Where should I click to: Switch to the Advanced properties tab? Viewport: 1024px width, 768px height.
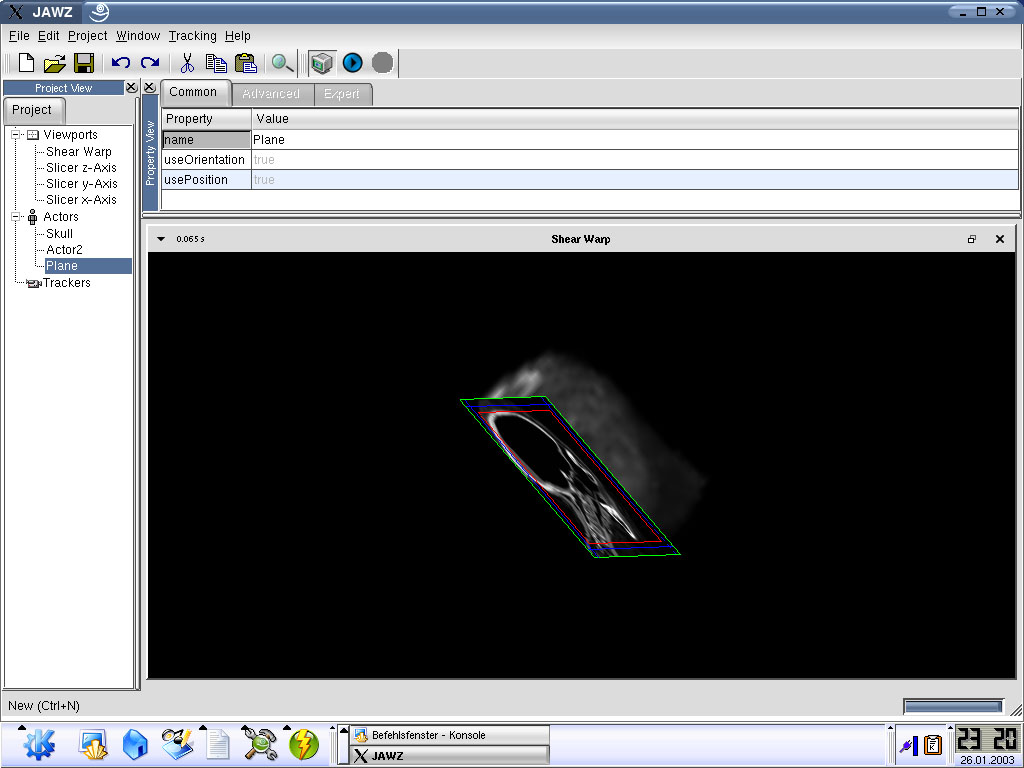pyautogui.click(x=271, y=94)
